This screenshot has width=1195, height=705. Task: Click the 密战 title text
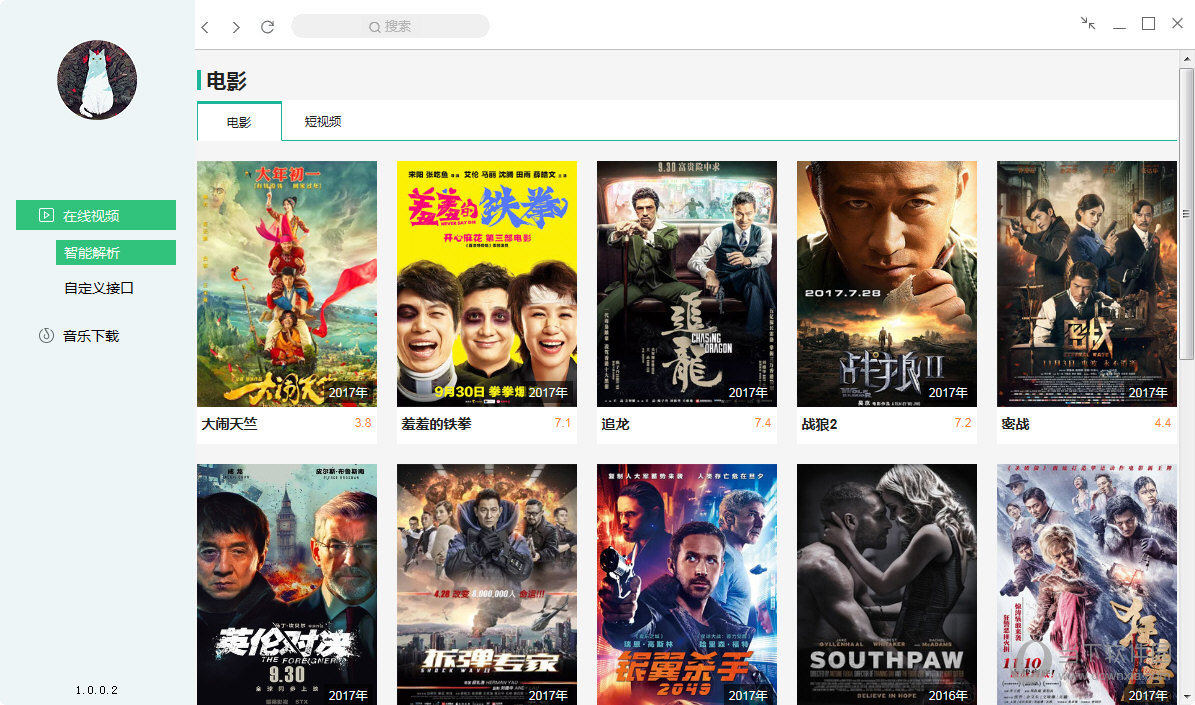pyautogui.click(x=1015, y=424)
